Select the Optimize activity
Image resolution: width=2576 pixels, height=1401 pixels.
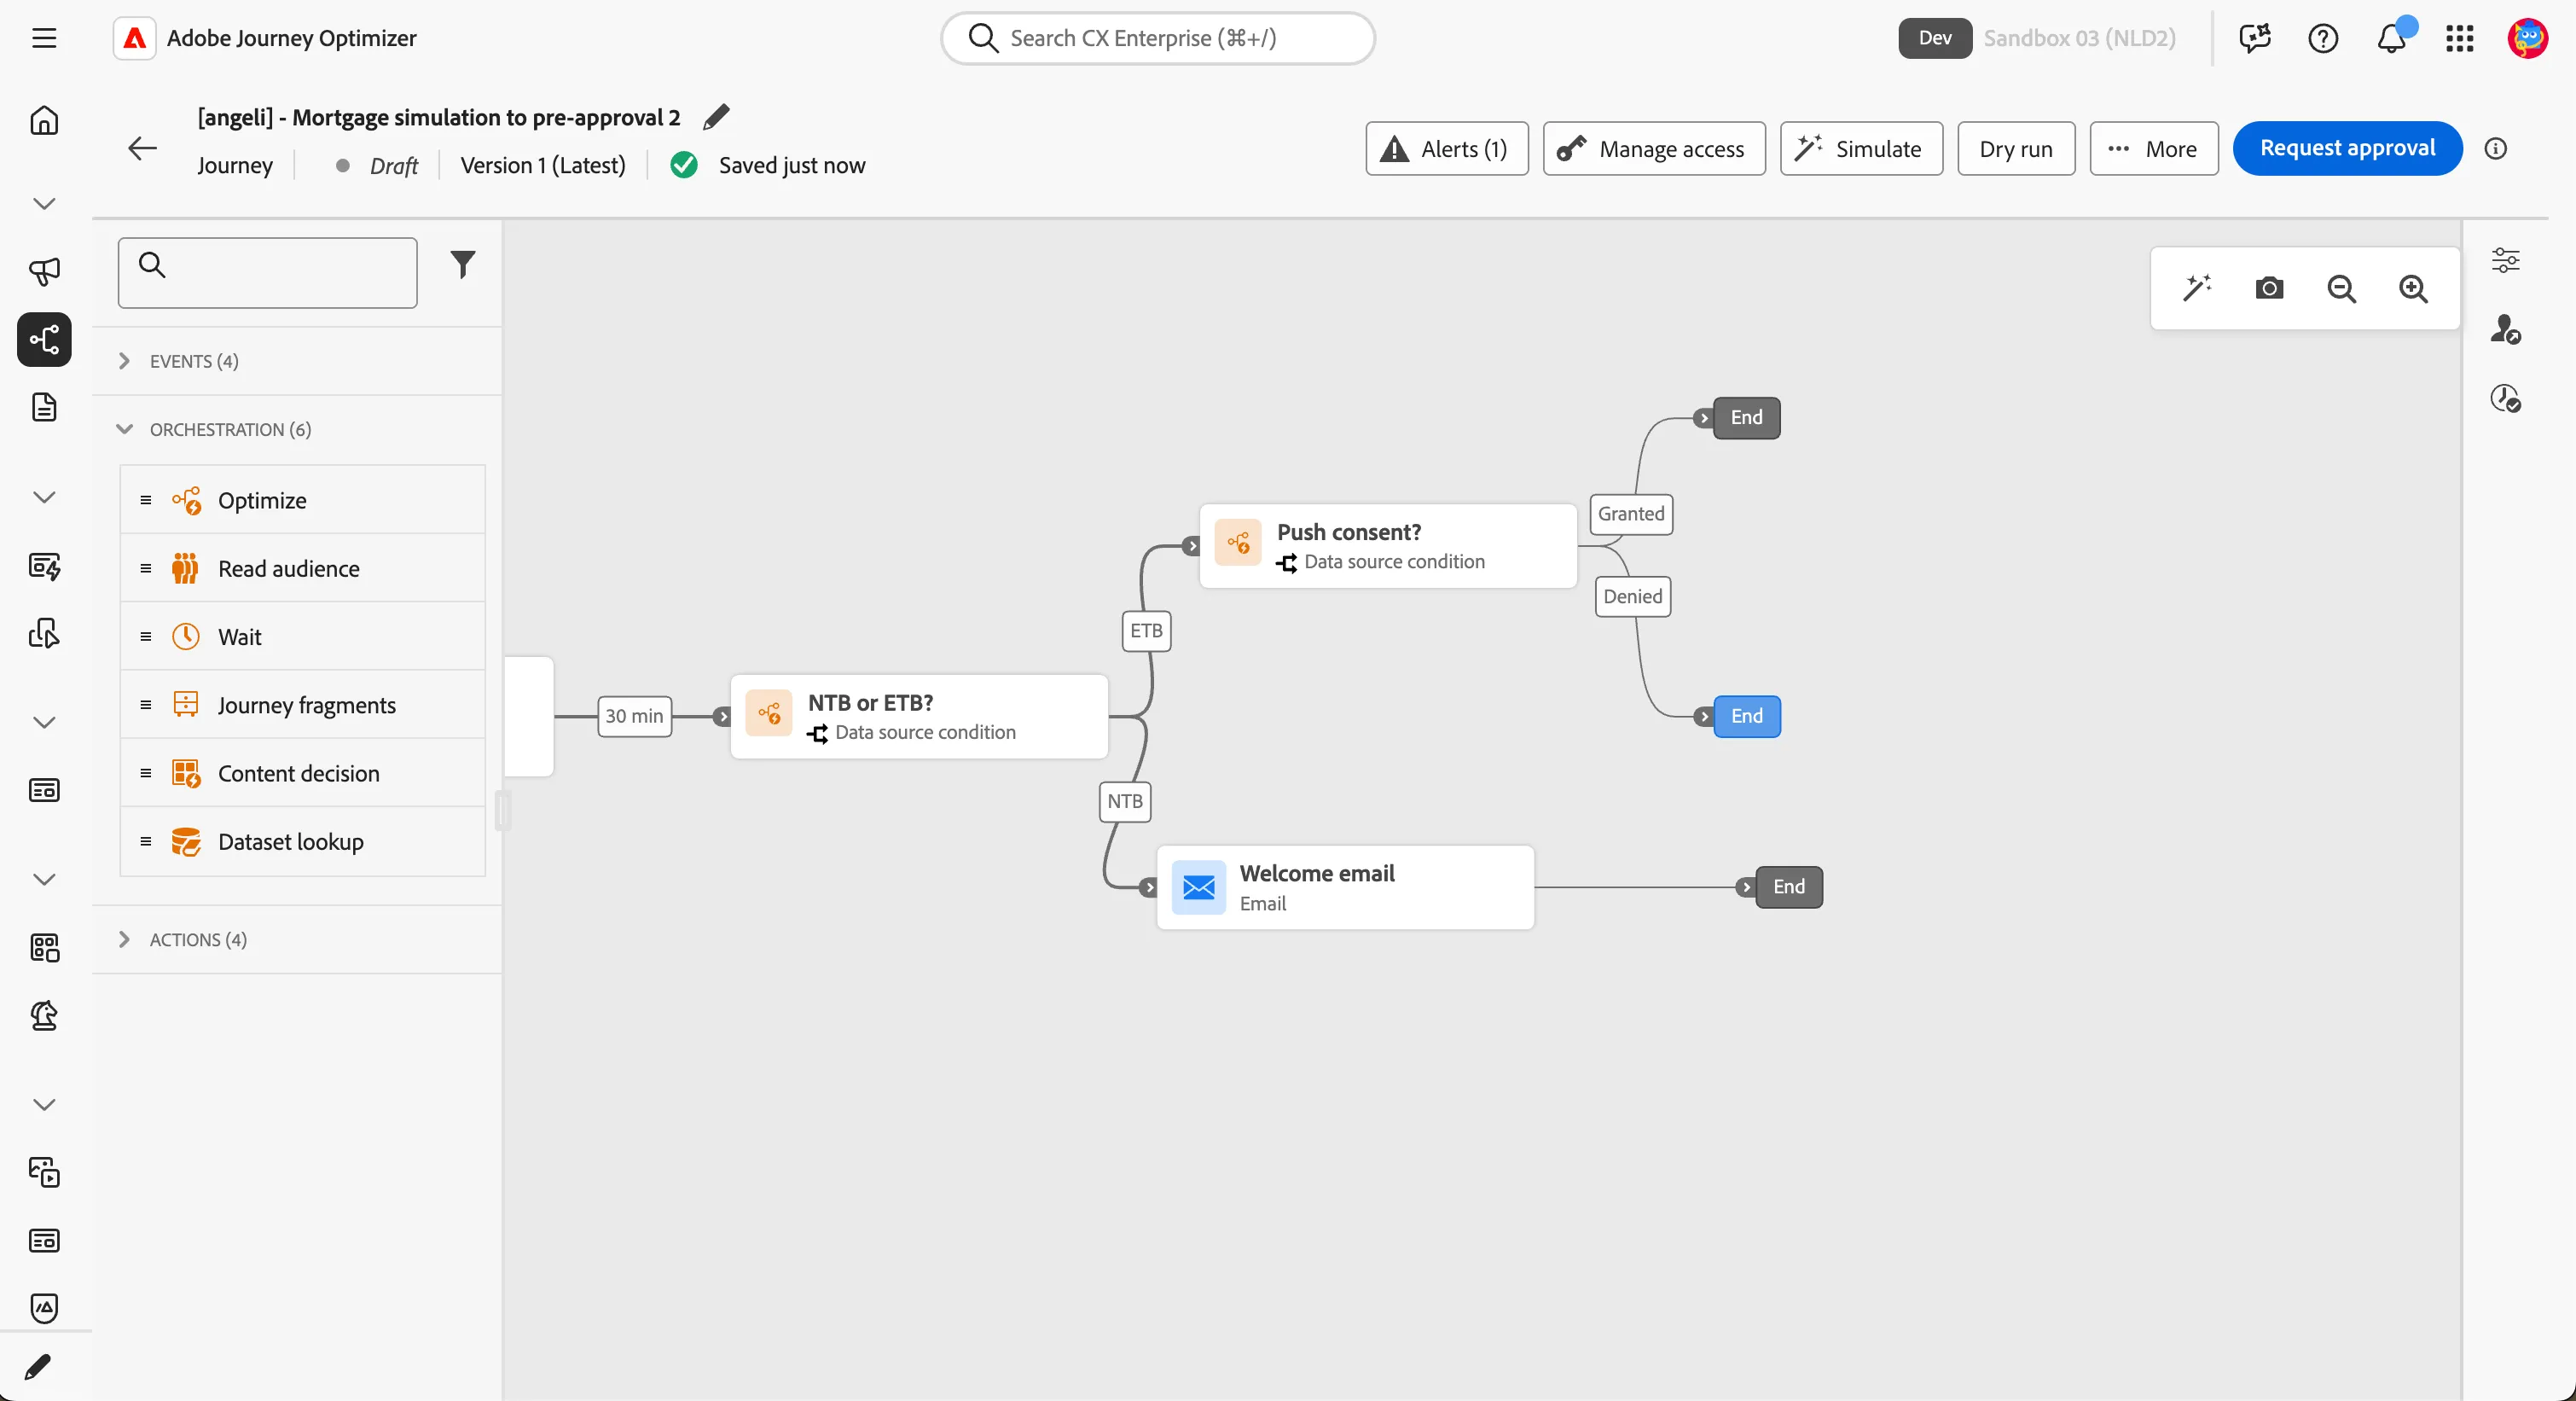pyautogui.click(x=302, y=500)
